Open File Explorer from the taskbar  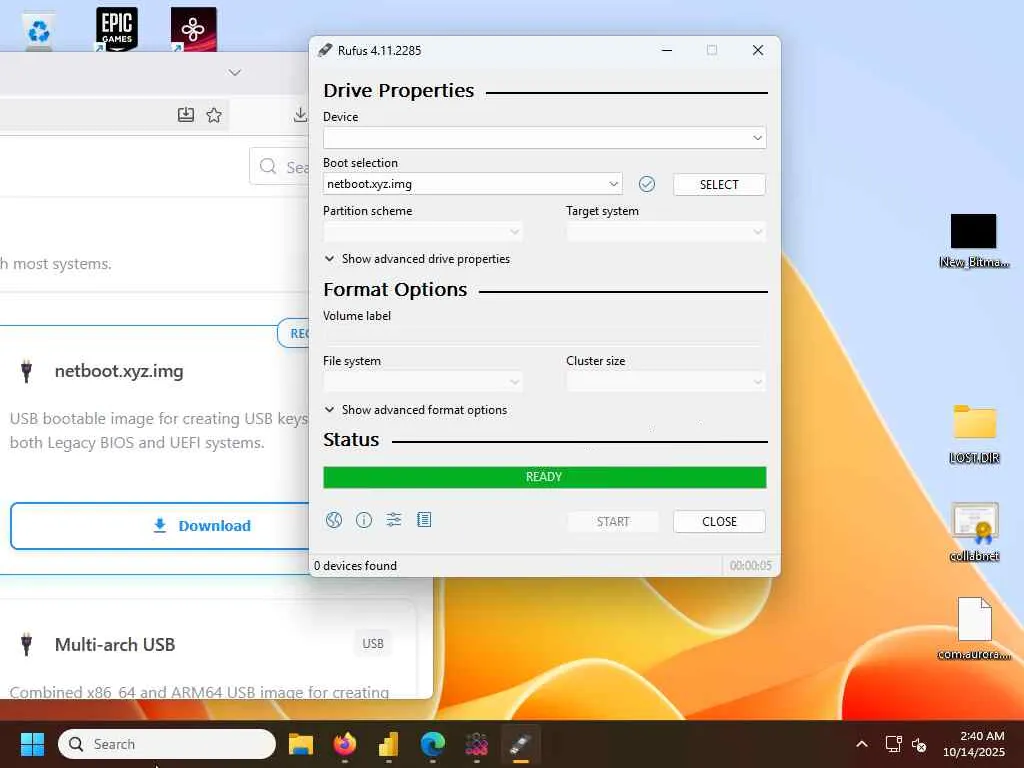point(301,744)
